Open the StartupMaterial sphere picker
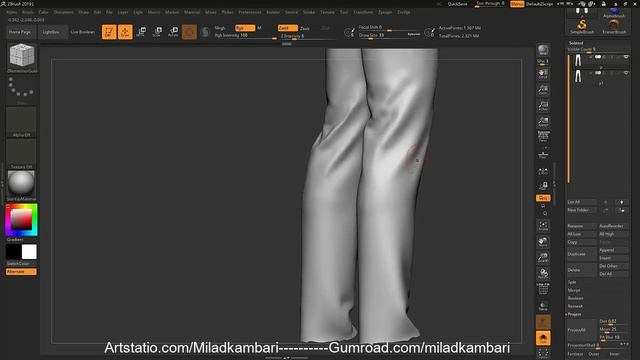This screenshot has height=360, width=640. click(x=21, y=186)
